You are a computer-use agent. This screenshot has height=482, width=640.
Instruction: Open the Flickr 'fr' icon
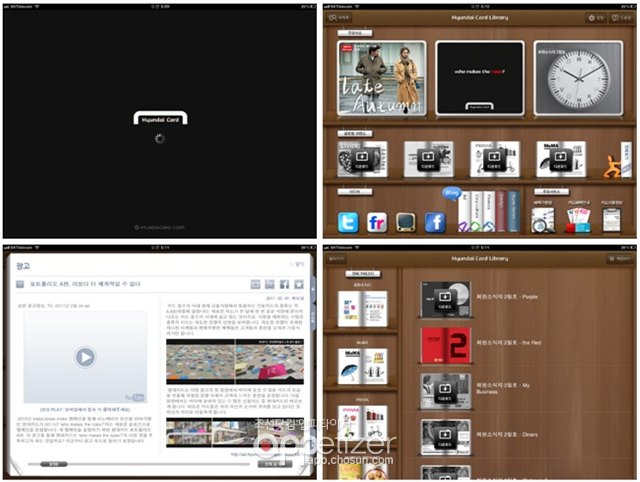point(377,222)
